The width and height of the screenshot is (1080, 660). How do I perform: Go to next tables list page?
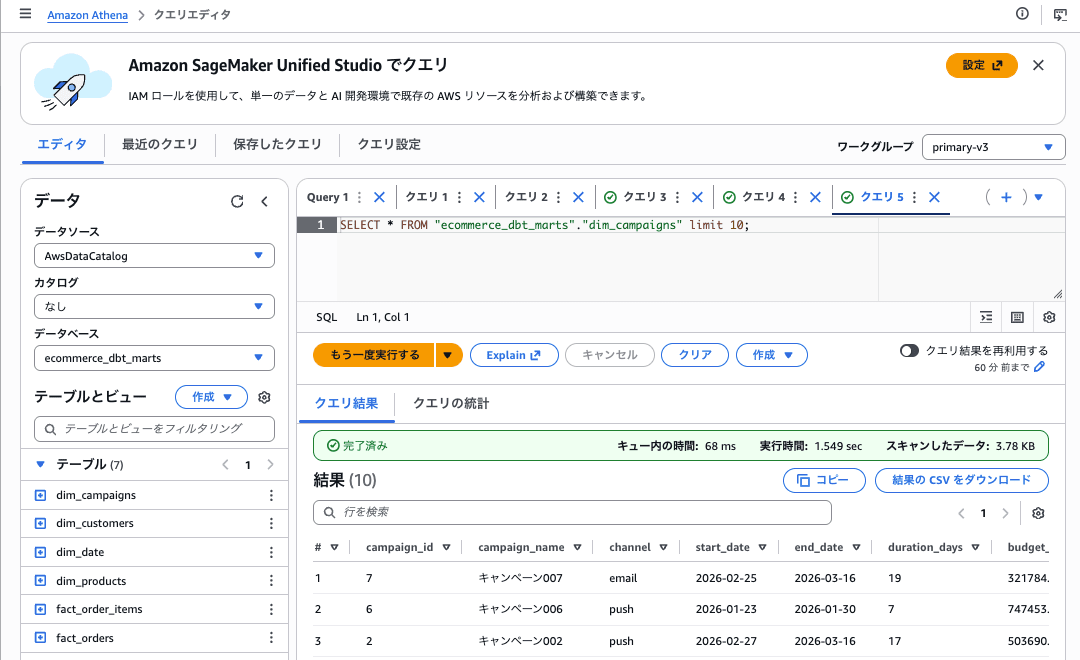(x=271, y=465)
